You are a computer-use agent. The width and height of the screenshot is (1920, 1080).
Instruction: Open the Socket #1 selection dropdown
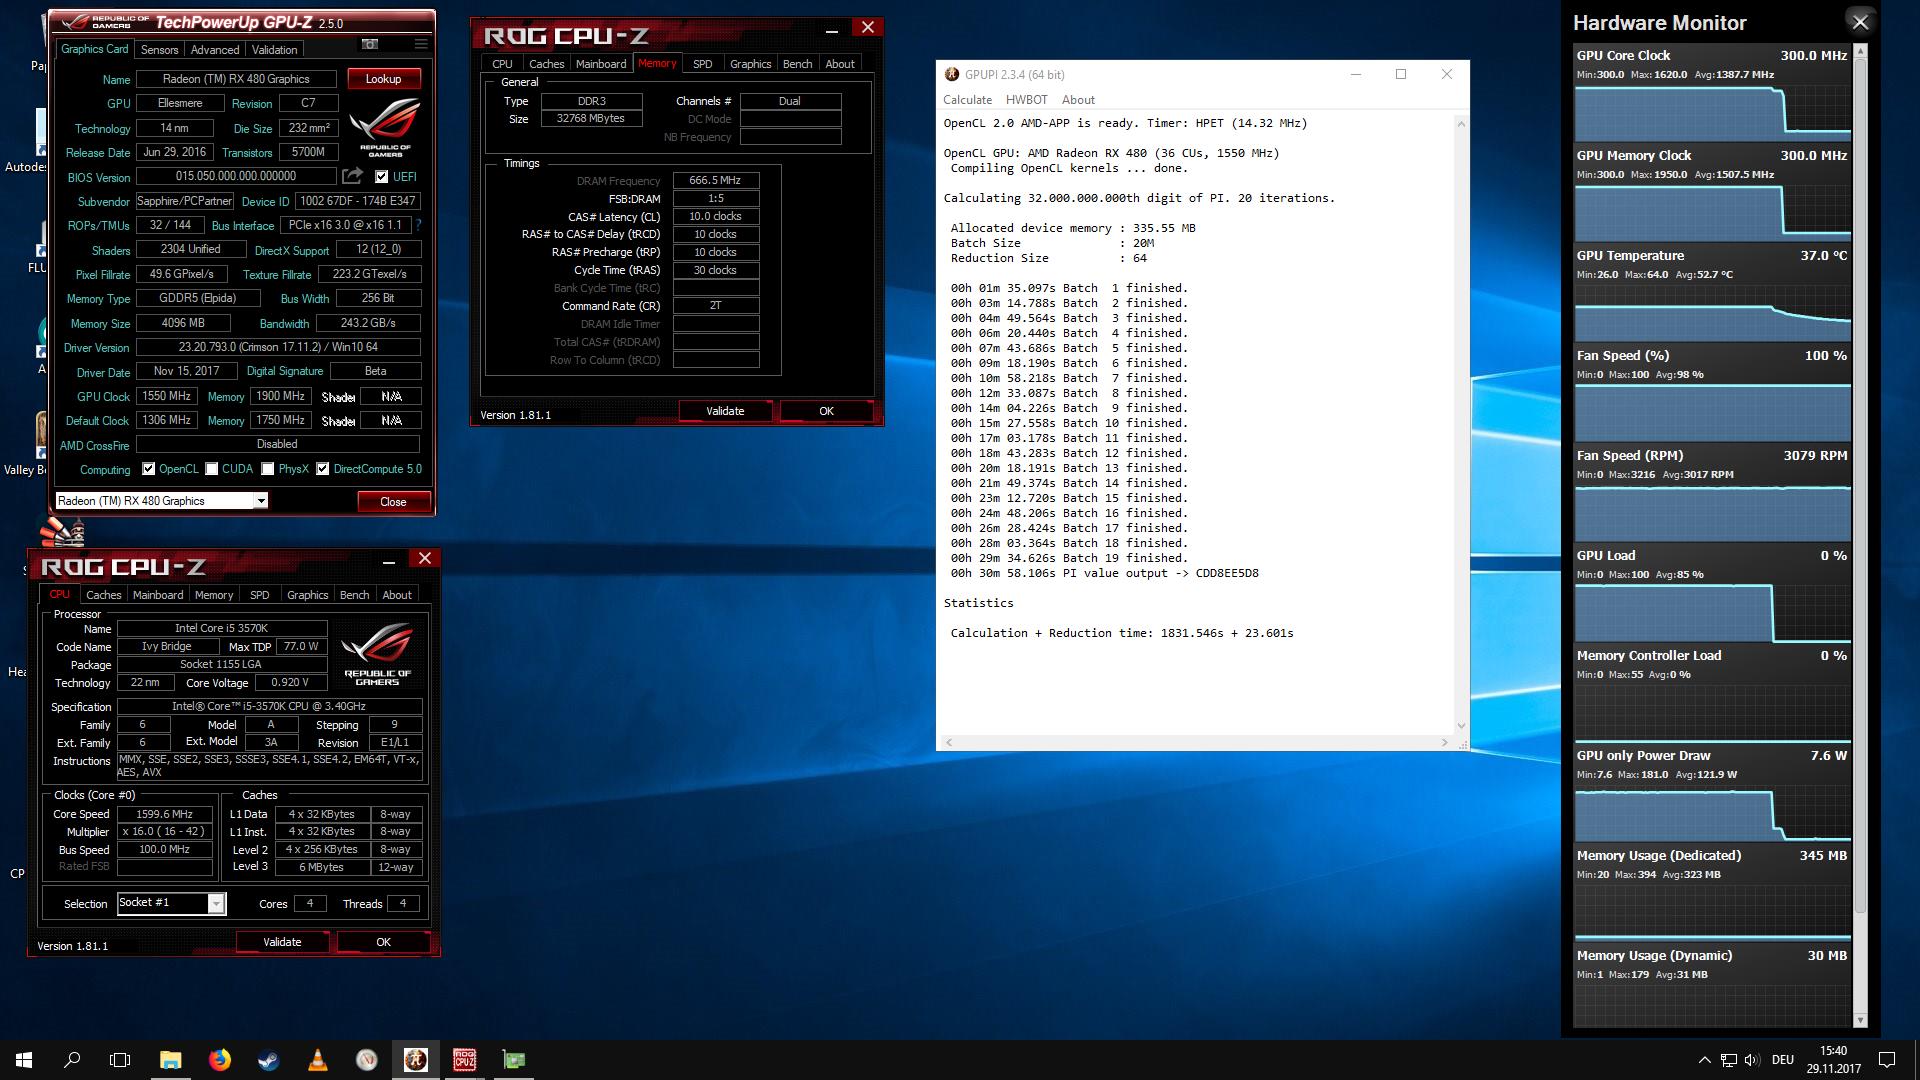click(216, 904)
